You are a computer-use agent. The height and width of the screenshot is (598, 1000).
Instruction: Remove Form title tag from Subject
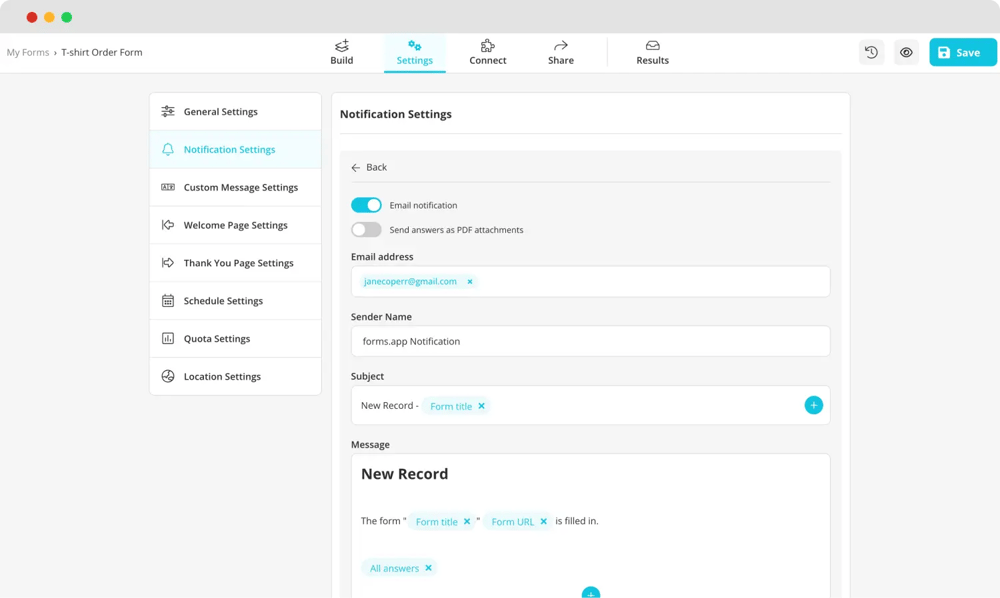point(482,406)
